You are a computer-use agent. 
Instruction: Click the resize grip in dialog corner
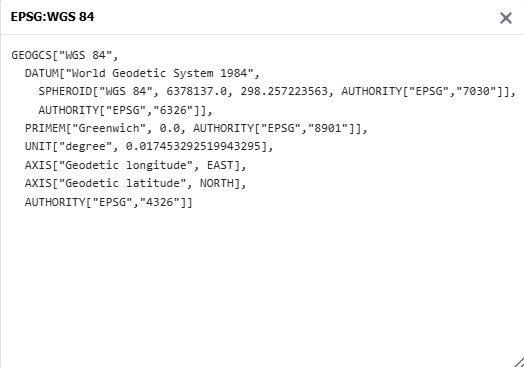(519, 362)
